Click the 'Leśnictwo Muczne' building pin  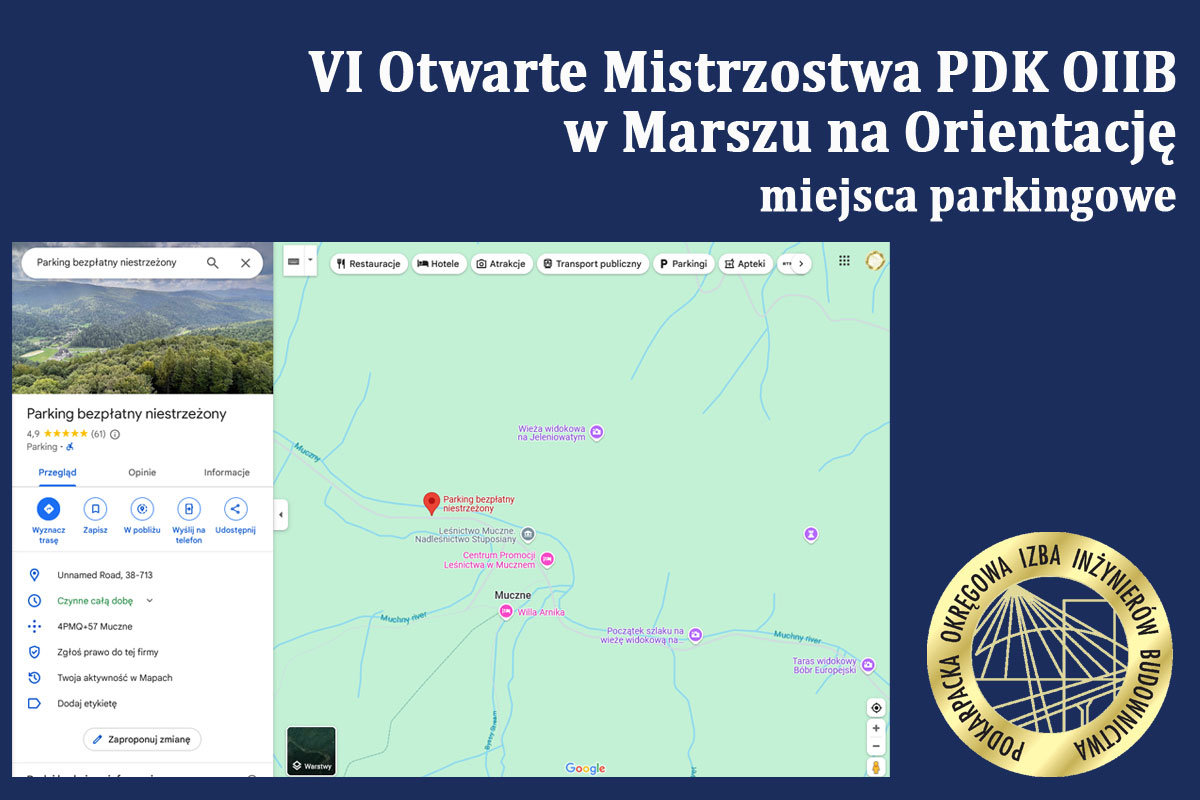528,533
